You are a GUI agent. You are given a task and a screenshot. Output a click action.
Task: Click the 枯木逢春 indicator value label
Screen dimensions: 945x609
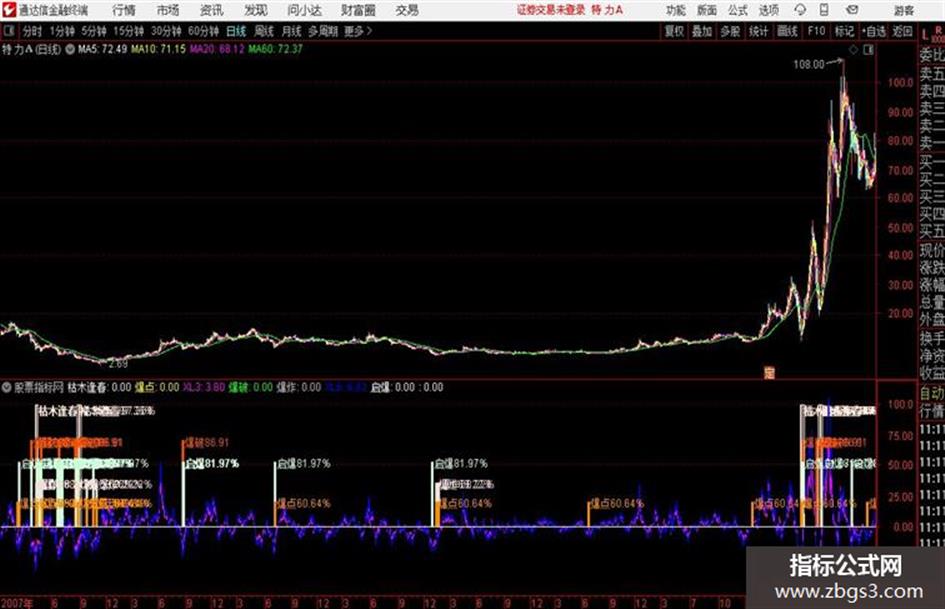[x=99, y=387]
